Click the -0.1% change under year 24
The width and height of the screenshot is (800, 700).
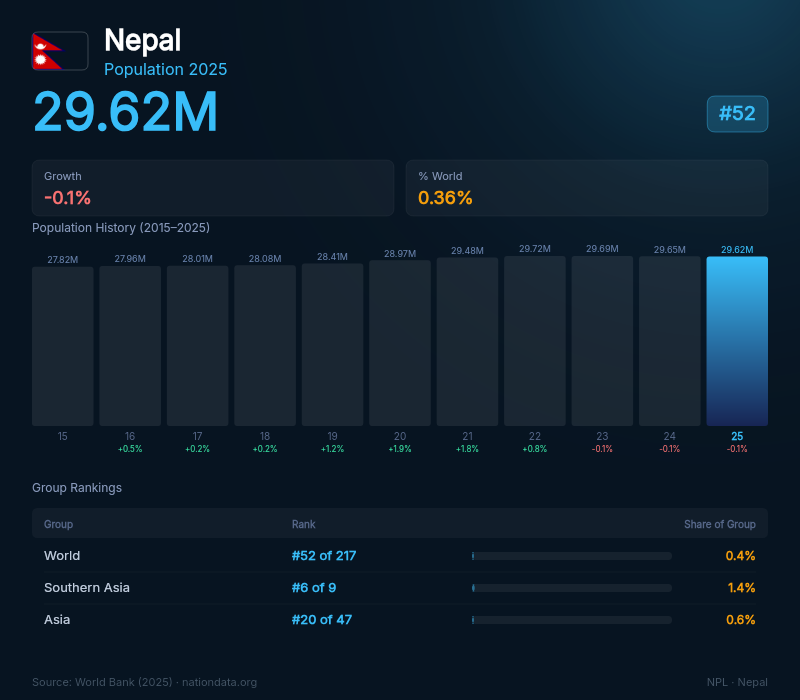(x=669, y=449)
